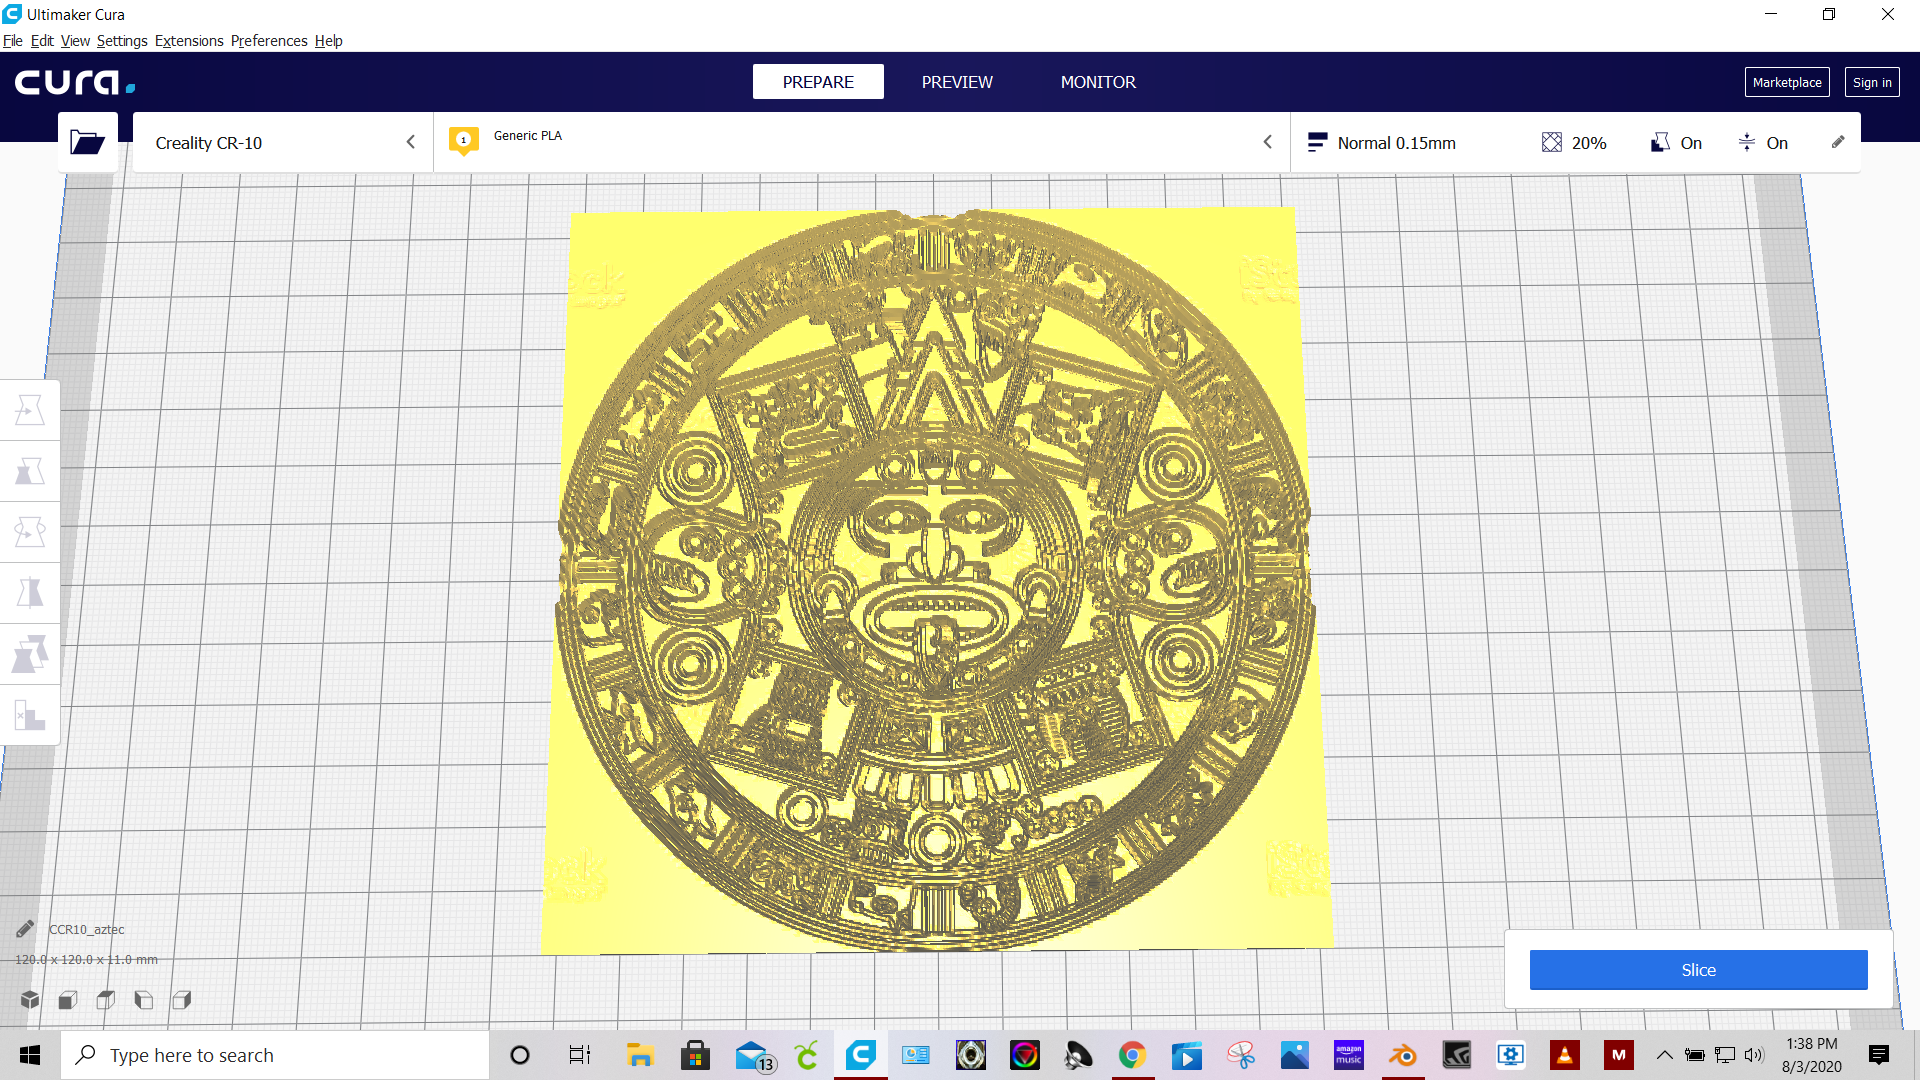This screenshot has width=1920, height=1080.
Task: Switch to left side view cube icon
Action: coord(144,999)
